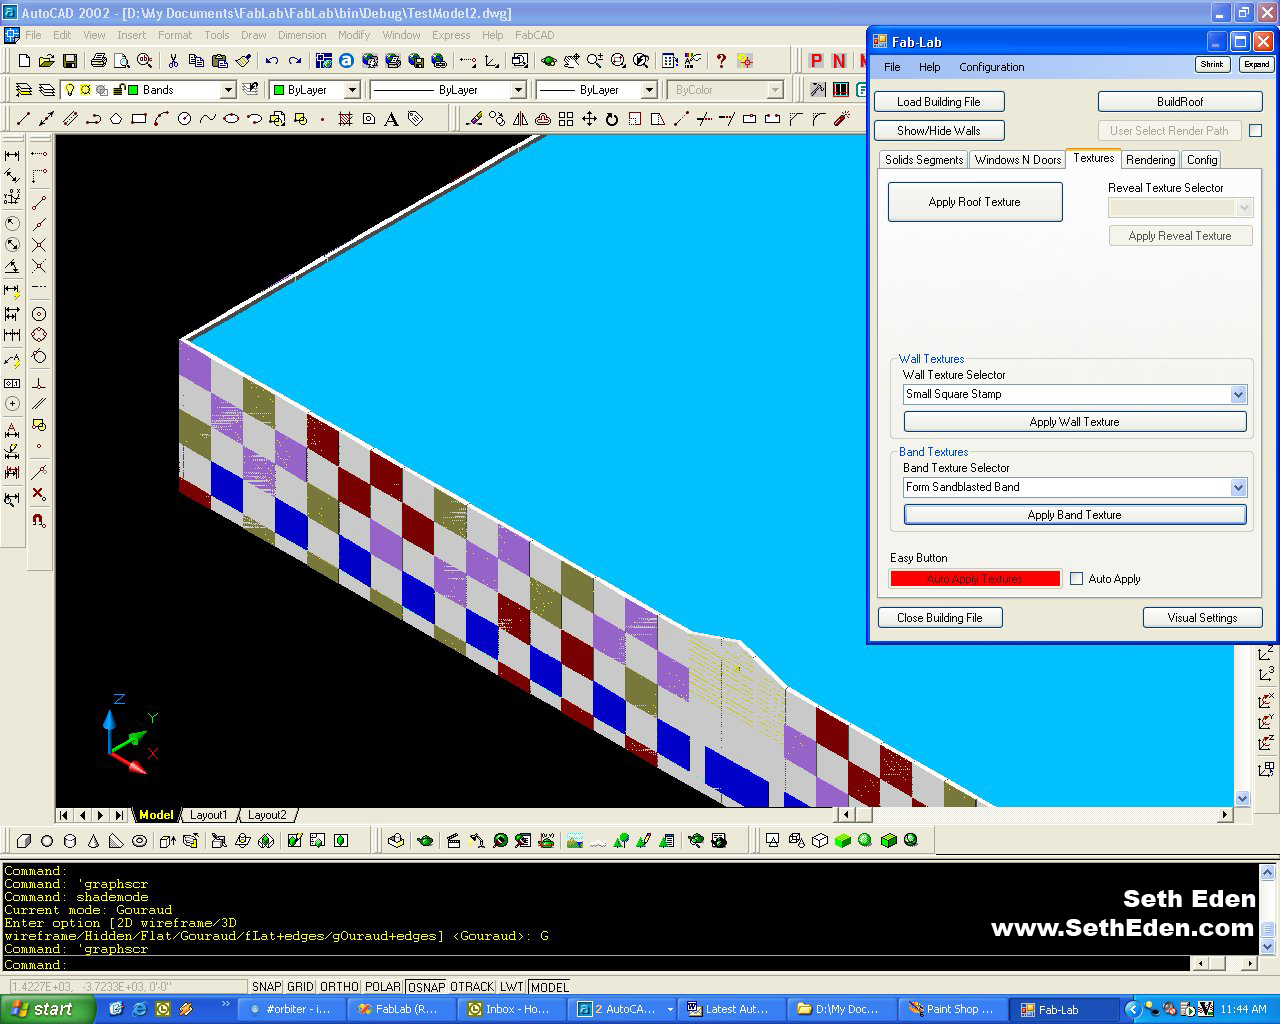Enable the Auto Apply checkbox
This screenshot has width=1280, height=1024.
point(1077,579)
